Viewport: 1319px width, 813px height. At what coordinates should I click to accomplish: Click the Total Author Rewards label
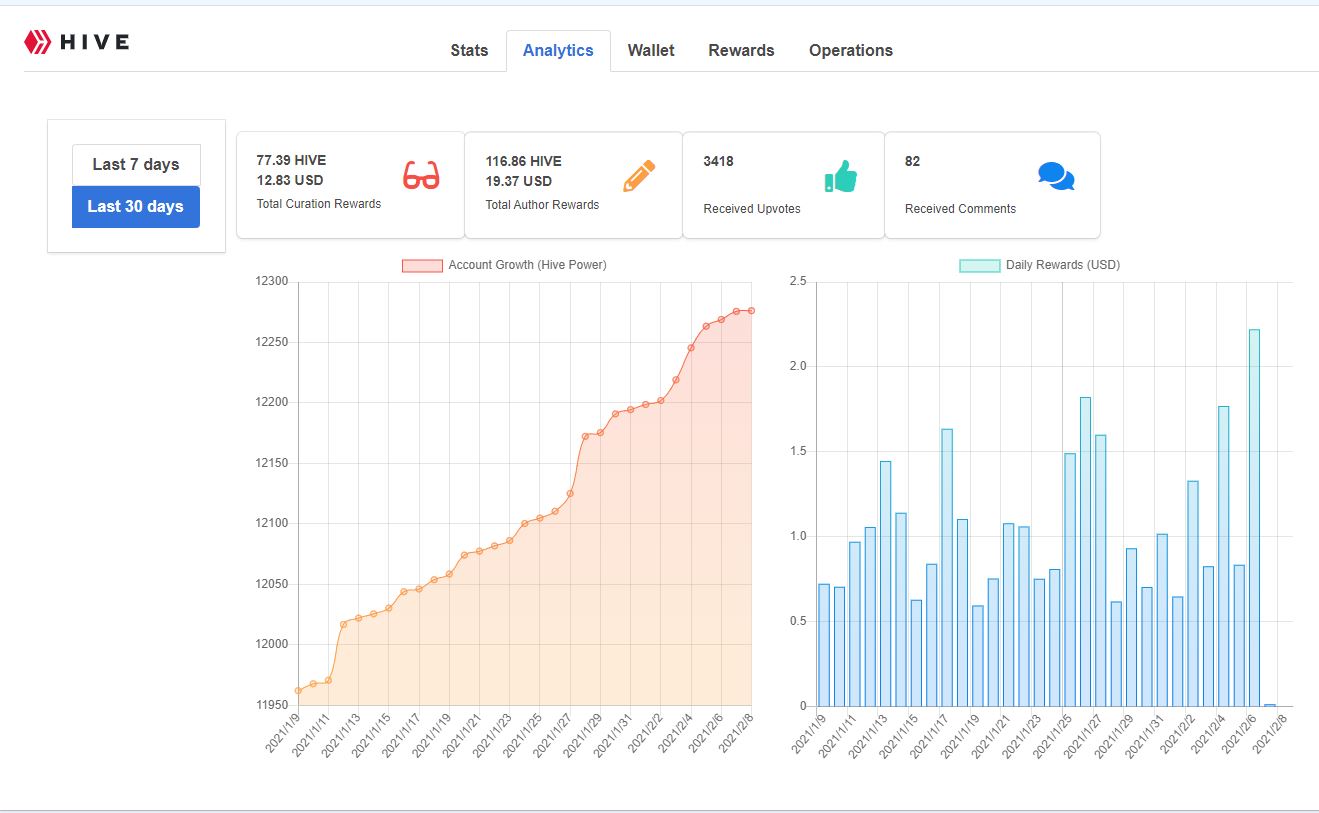(542, 205)
